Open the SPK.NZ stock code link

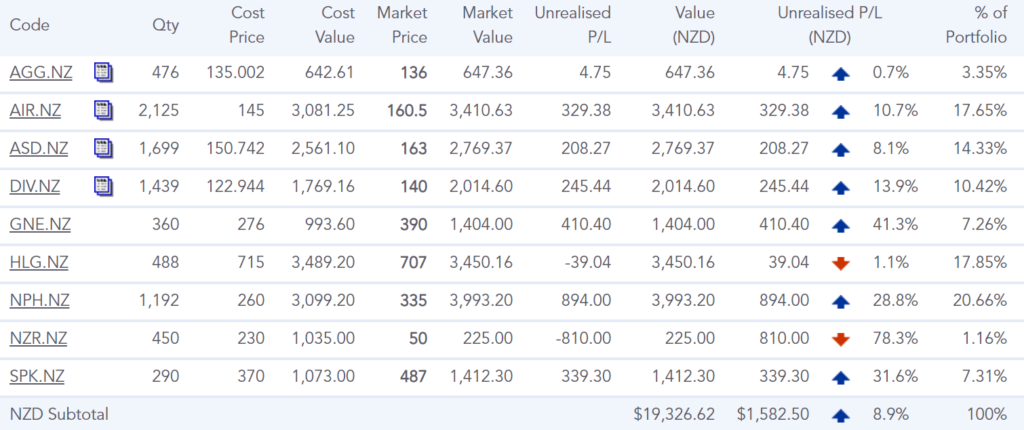pos(38,376)
